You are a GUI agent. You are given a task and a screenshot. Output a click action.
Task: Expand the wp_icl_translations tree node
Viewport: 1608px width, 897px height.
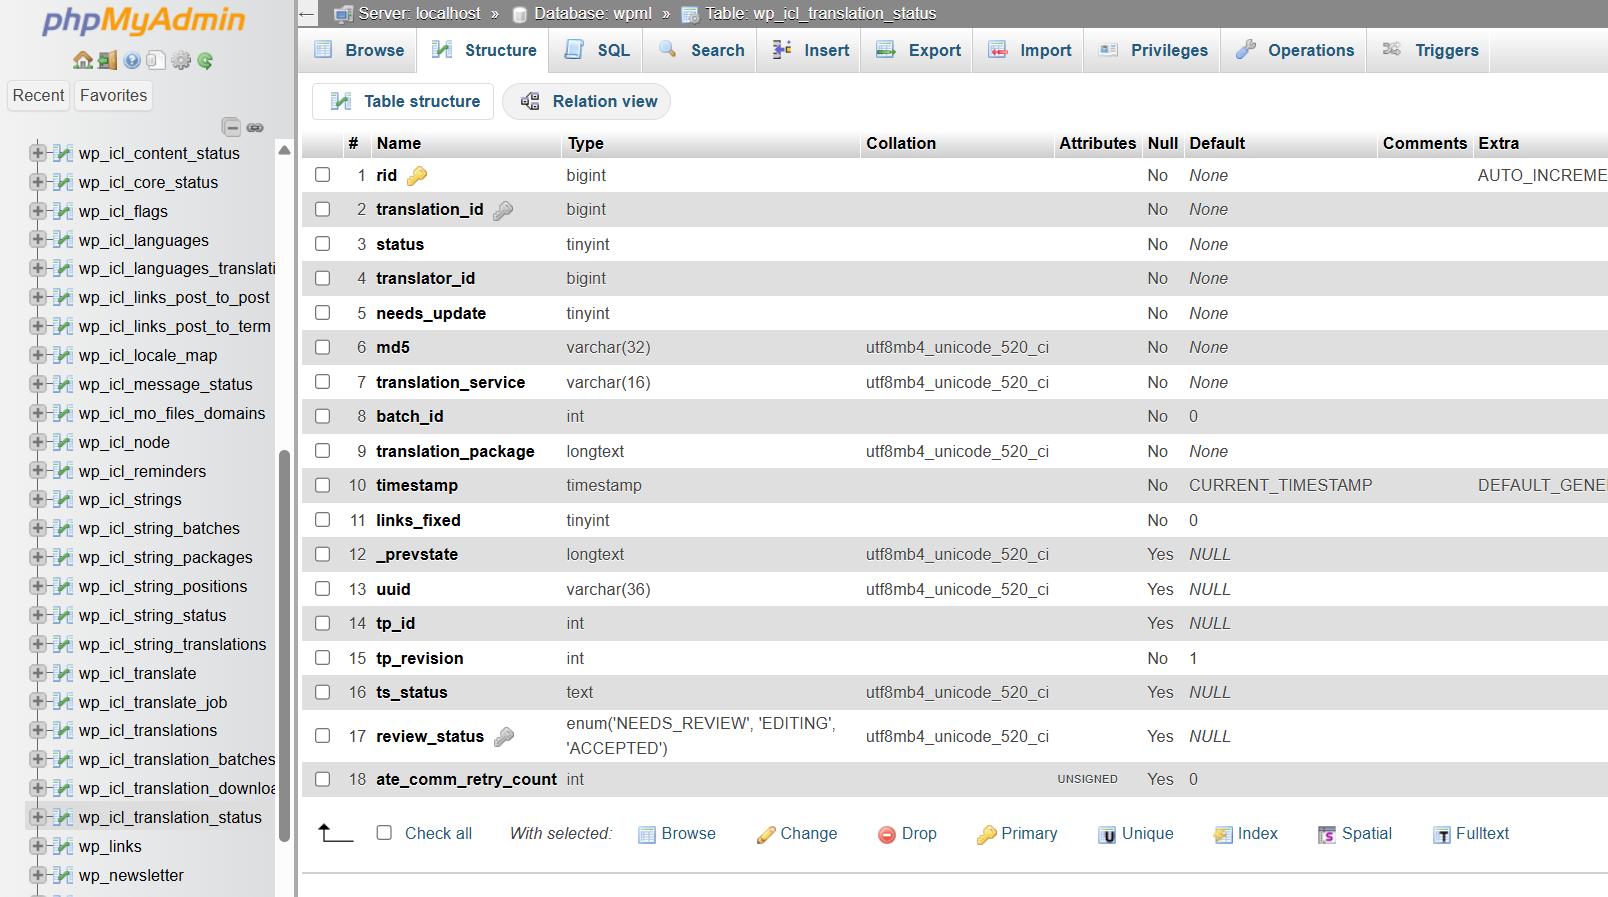pyautogui.click(x=37, y=730)
